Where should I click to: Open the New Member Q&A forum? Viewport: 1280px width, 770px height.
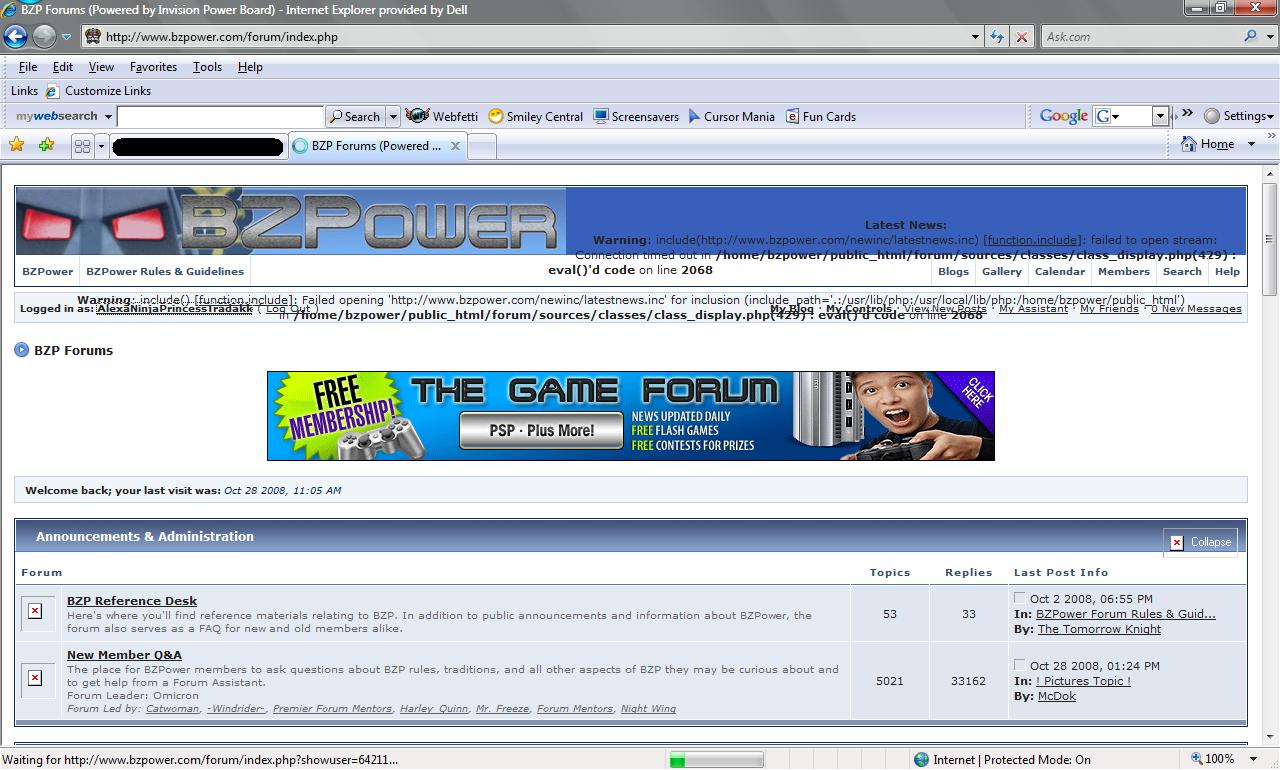click(x=124, y=655)
